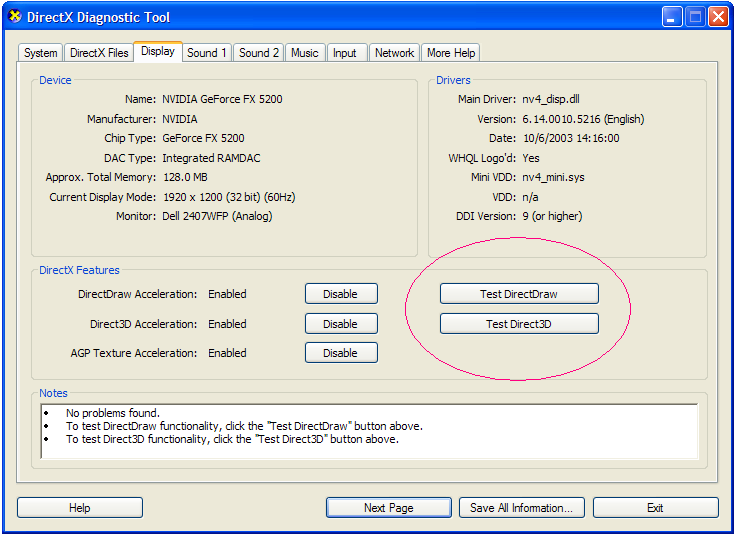Click the Approx. Total Memory label
This screenshot has width=735, height=535.
point(101,177)
